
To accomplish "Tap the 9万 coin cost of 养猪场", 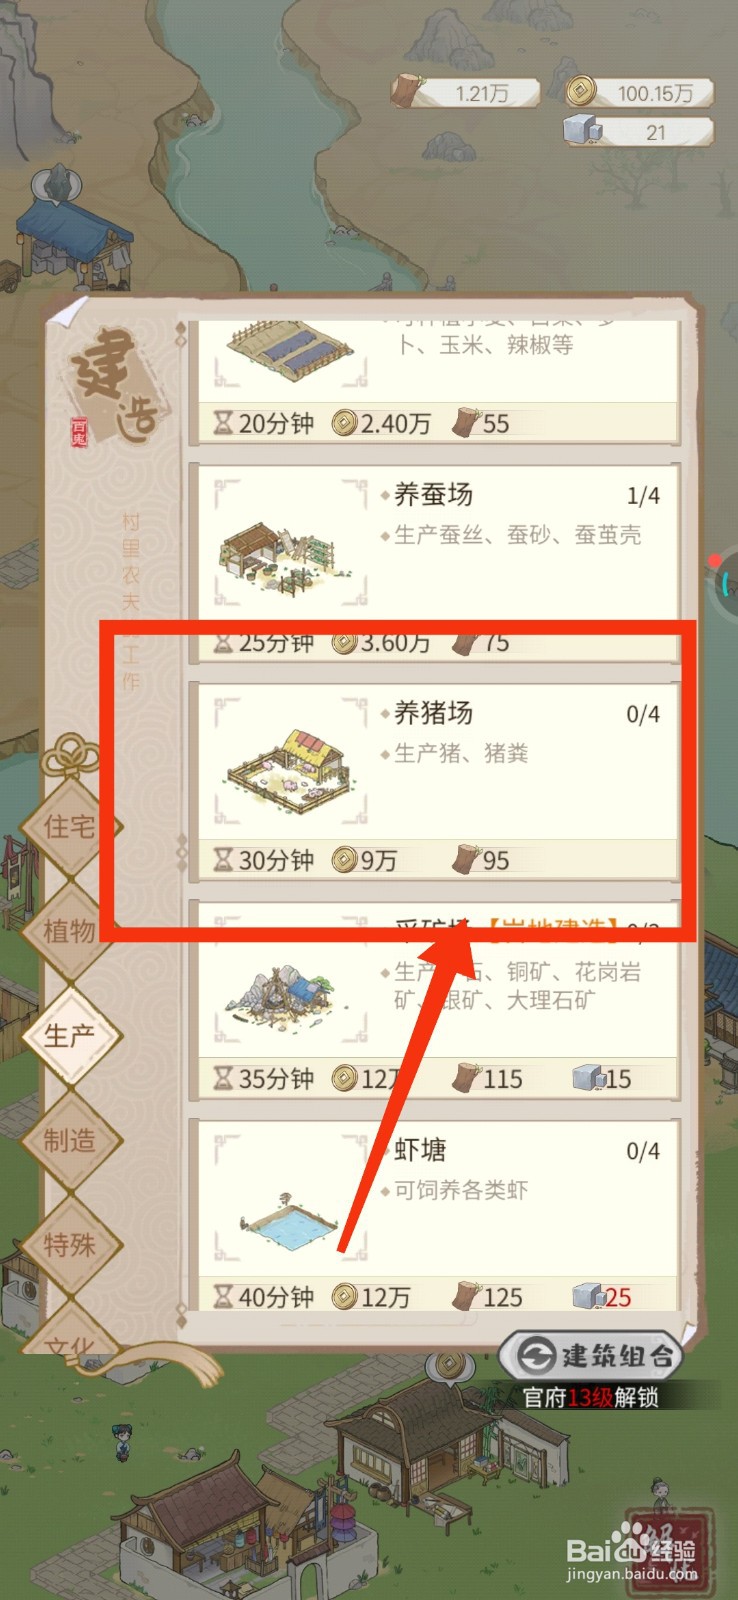I will (366, 860).
